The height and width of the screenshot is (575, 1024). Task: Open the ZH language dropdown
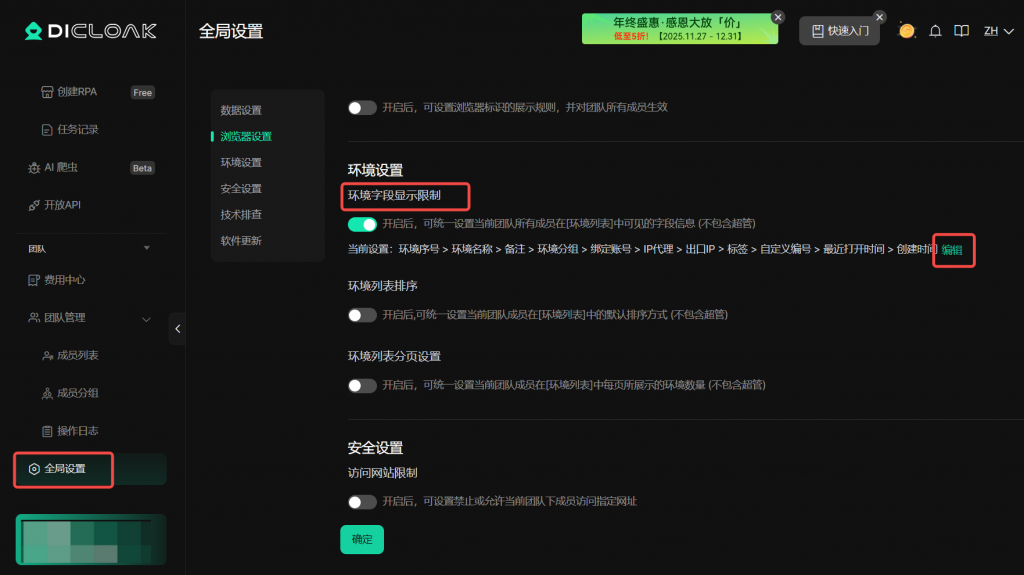pyautogui.click(x=997, y=31)
